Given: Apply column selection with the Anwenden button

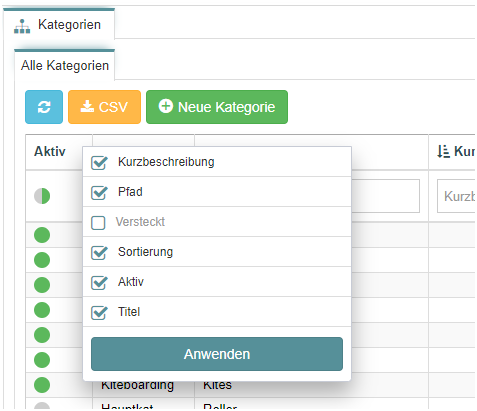Looking at the screenshot, I should coord(217,354).
